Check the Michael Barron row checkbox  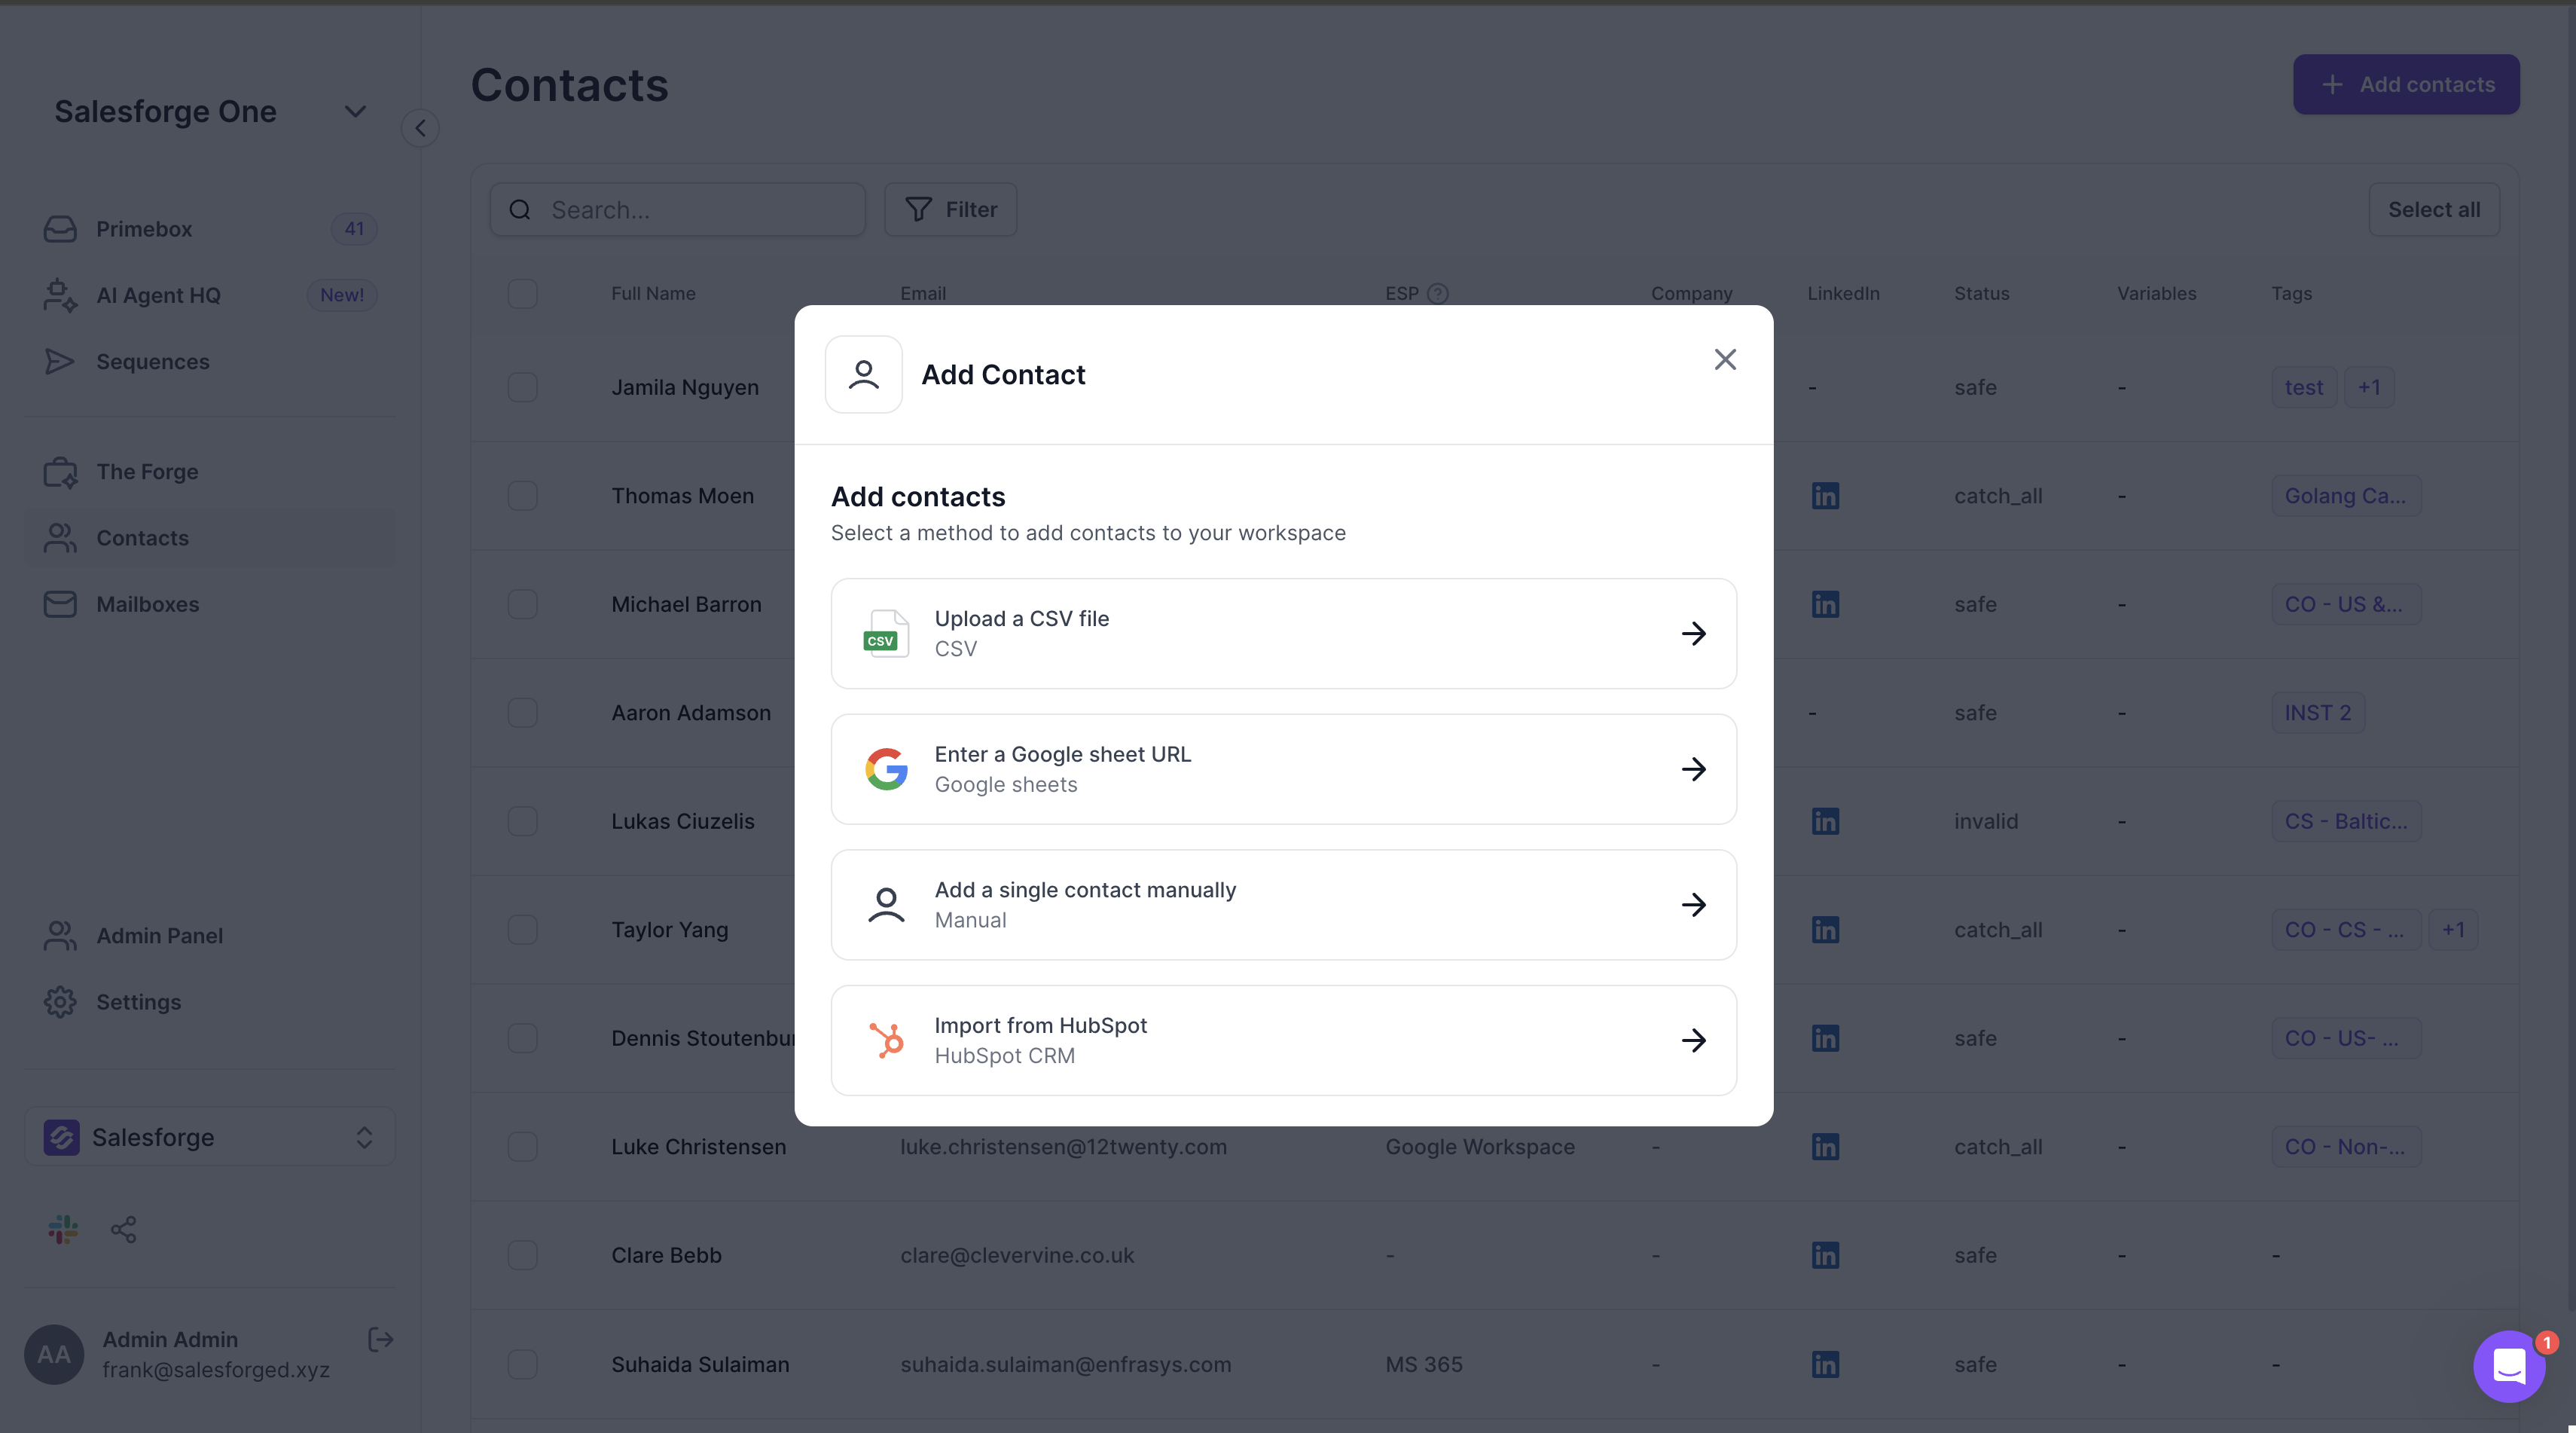click(x=522, y=604)
